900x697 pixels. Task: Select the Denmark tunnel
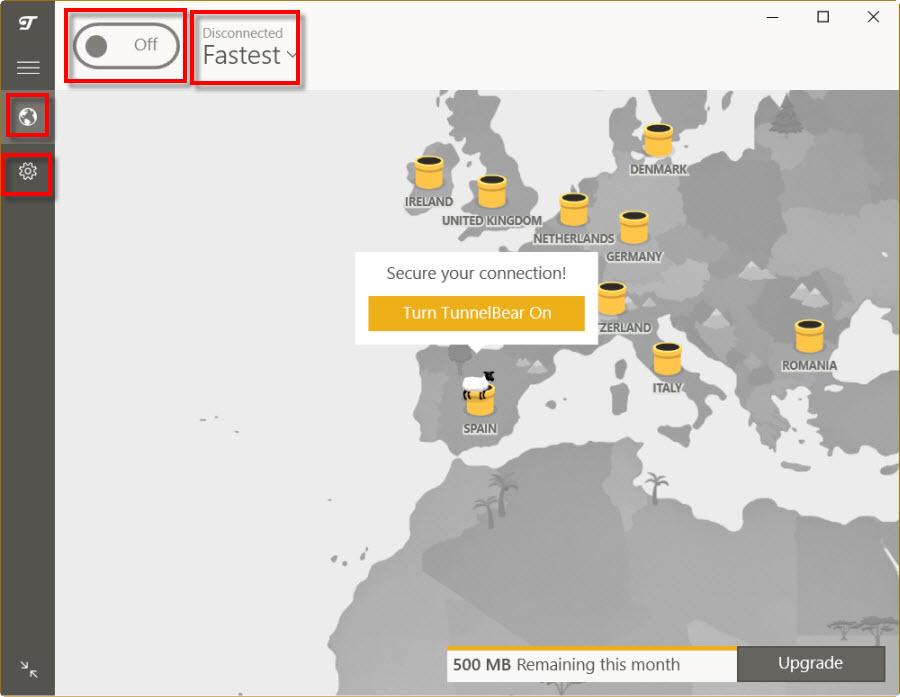point(658,140)
